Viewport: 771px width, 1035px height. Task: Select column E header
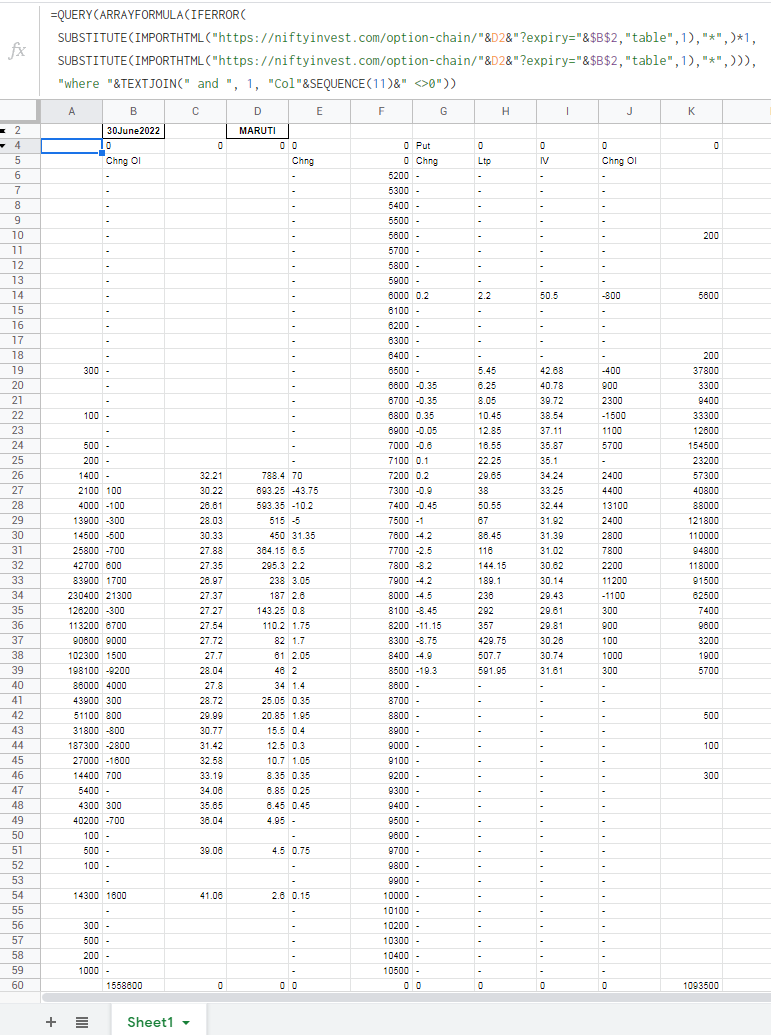coord(319,111)
